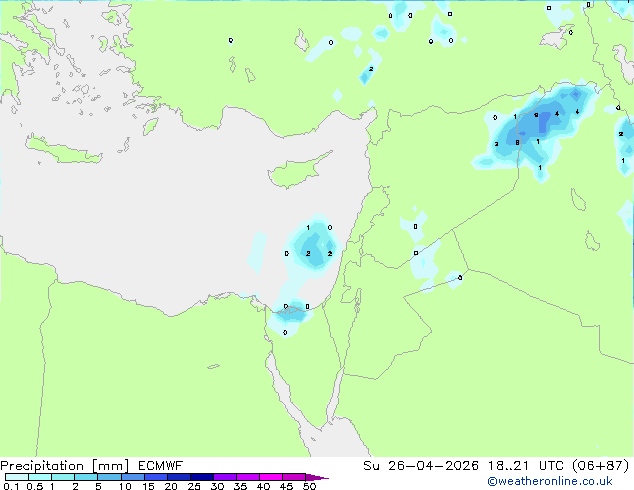
Task: Click the '0.1' legend scale value
Action: [x=11, y=486]
